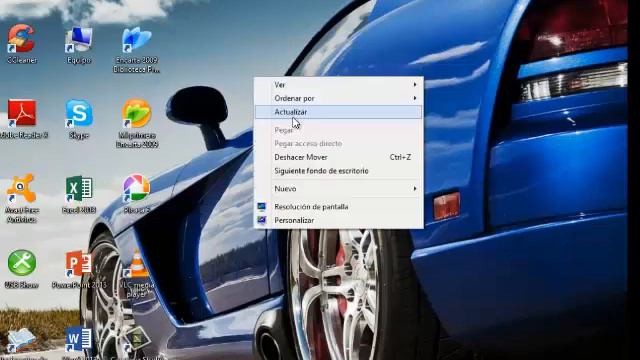Click the monitor icon beside Resolución de pantalla
The image size is (640, 360).
pos(262,207)
